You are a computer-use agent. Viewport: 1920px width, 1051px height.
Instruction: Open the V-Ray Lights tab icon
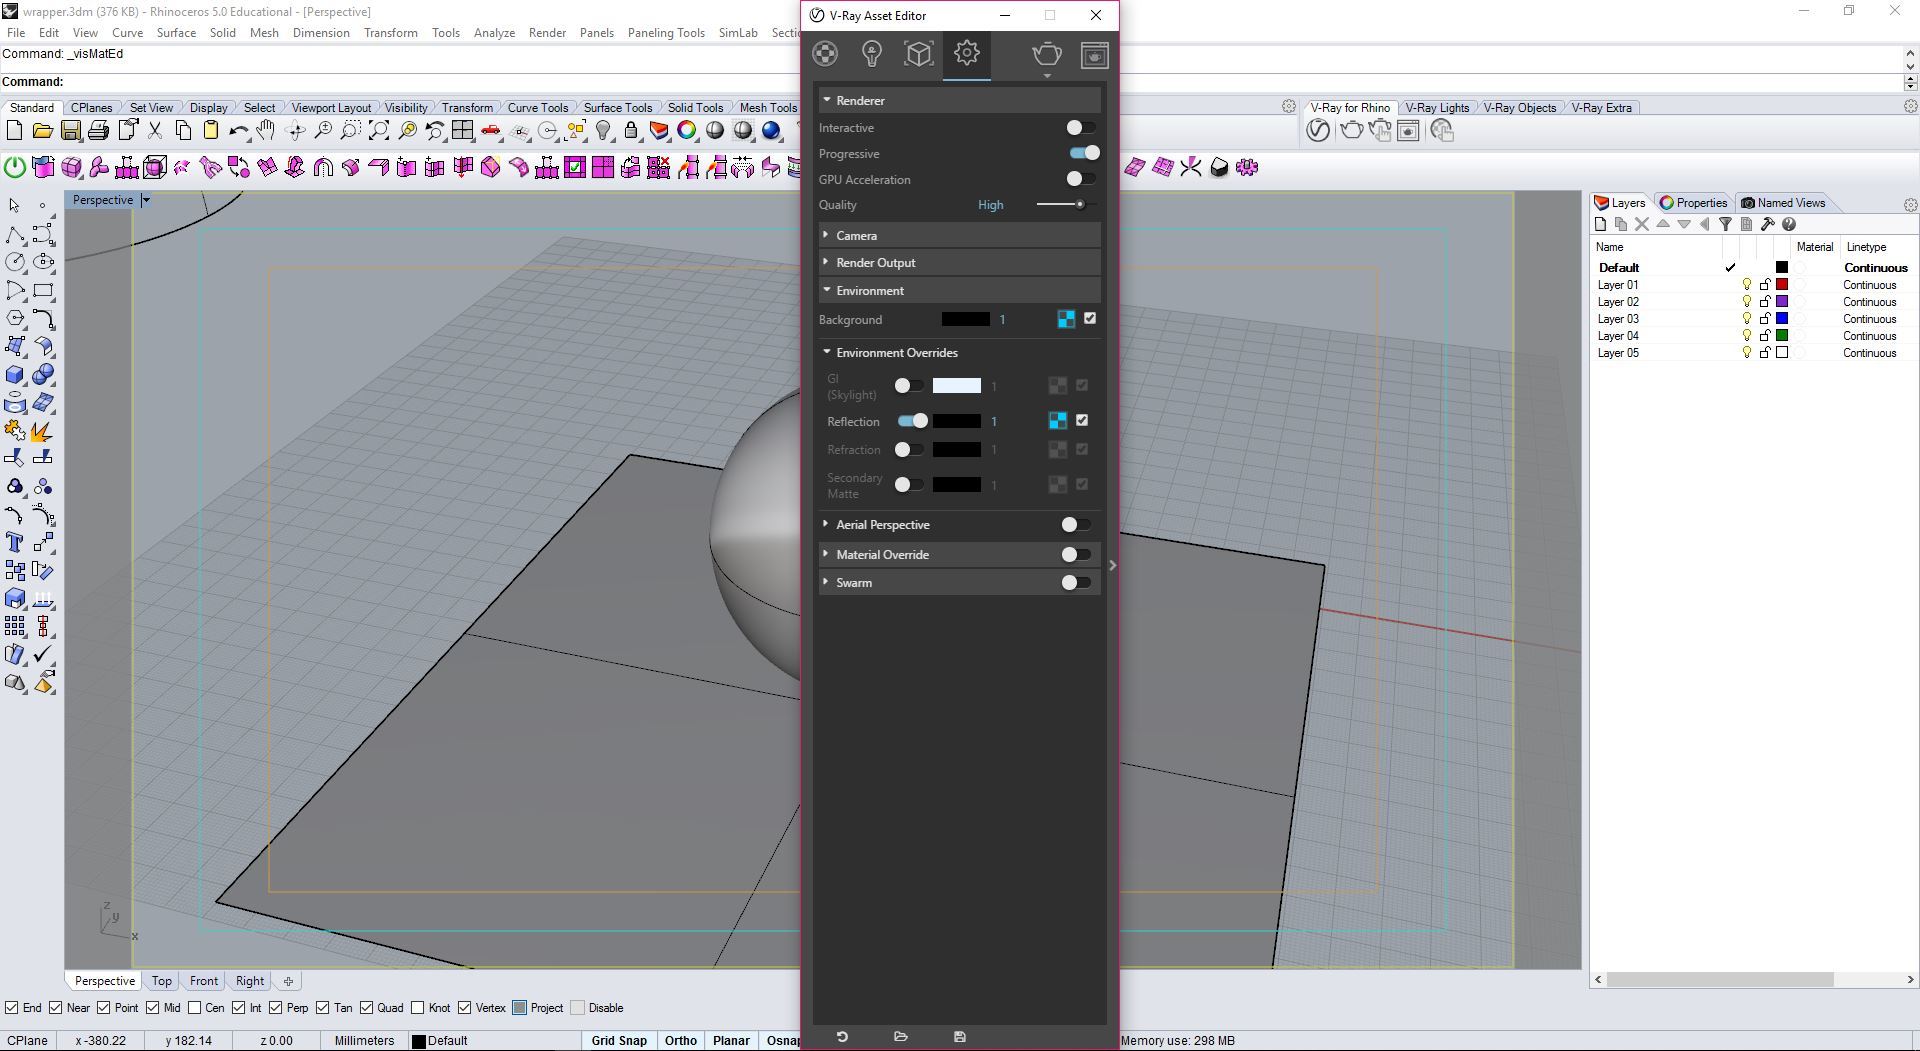[872, 54]
